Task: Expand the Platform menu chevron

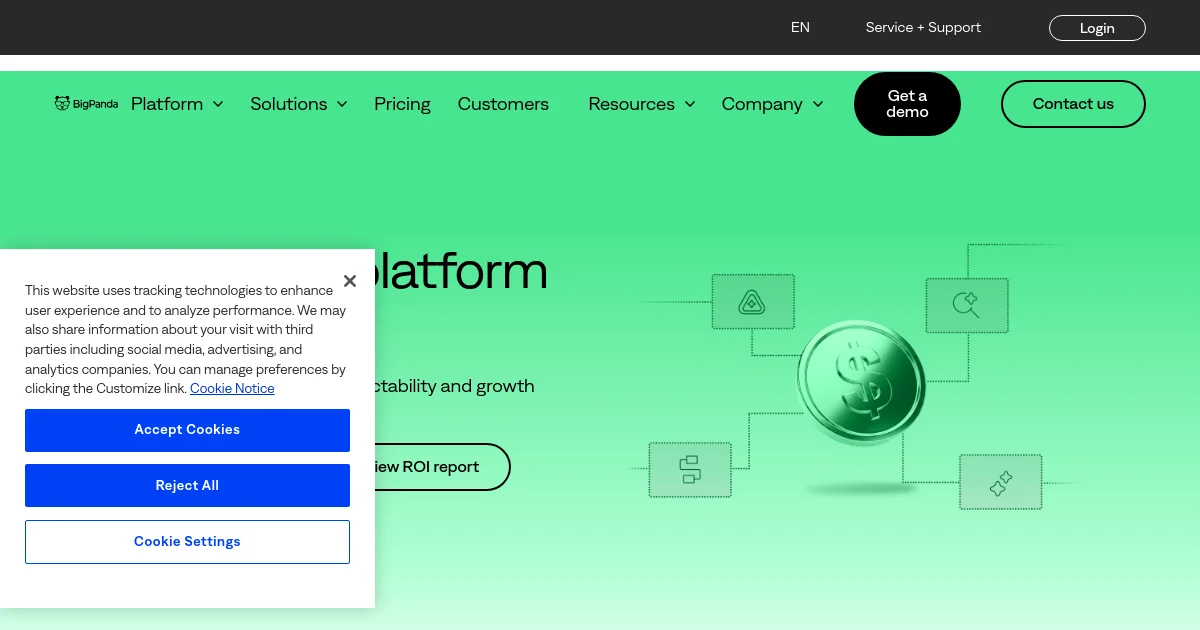Action: [218, 104]
